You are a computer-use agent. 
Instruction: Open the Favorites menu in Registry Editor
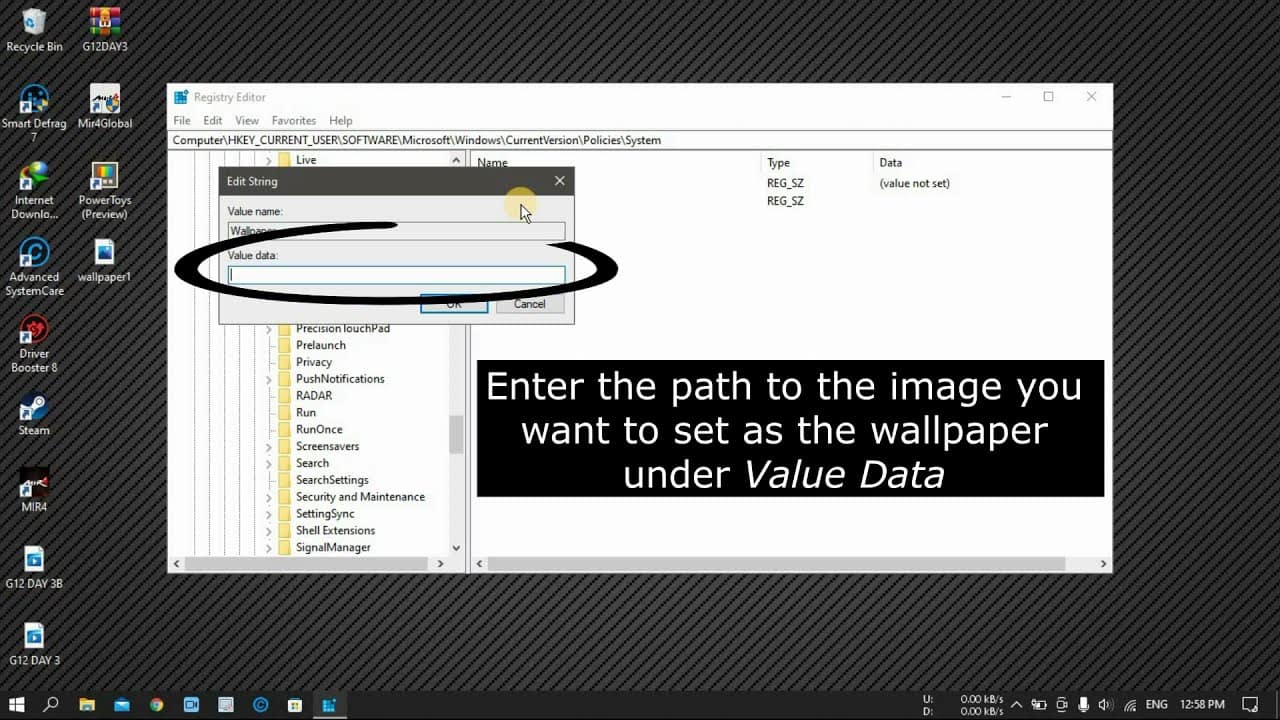coord(293,120)
